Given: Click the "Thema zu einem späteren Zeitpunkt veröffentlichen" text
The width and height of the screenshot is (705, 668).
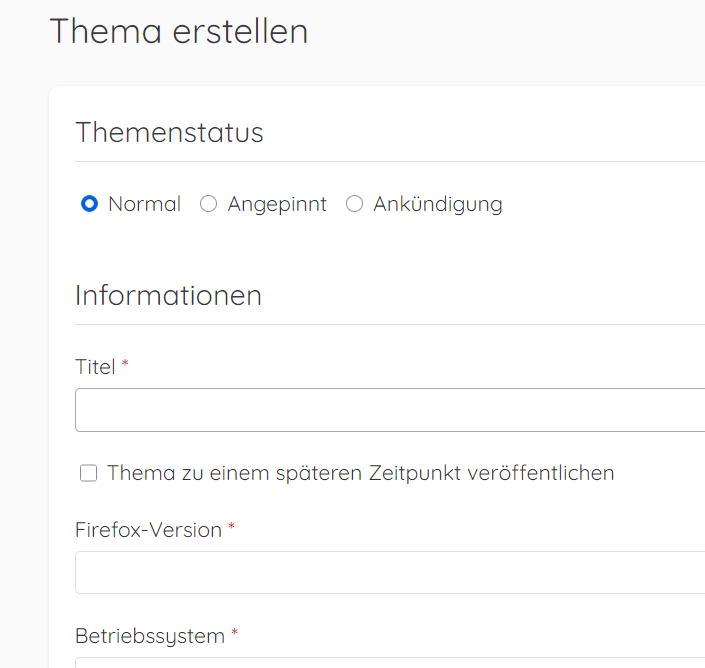Looking at the screenshot, I should pos(360,473).
